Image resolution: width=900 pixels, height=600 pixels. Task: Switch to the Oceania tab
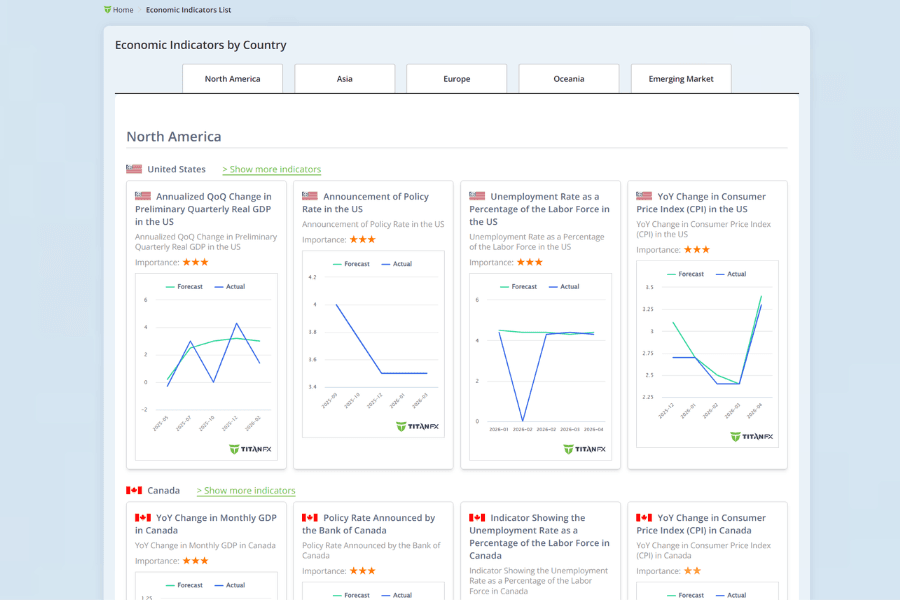point(569,79)
